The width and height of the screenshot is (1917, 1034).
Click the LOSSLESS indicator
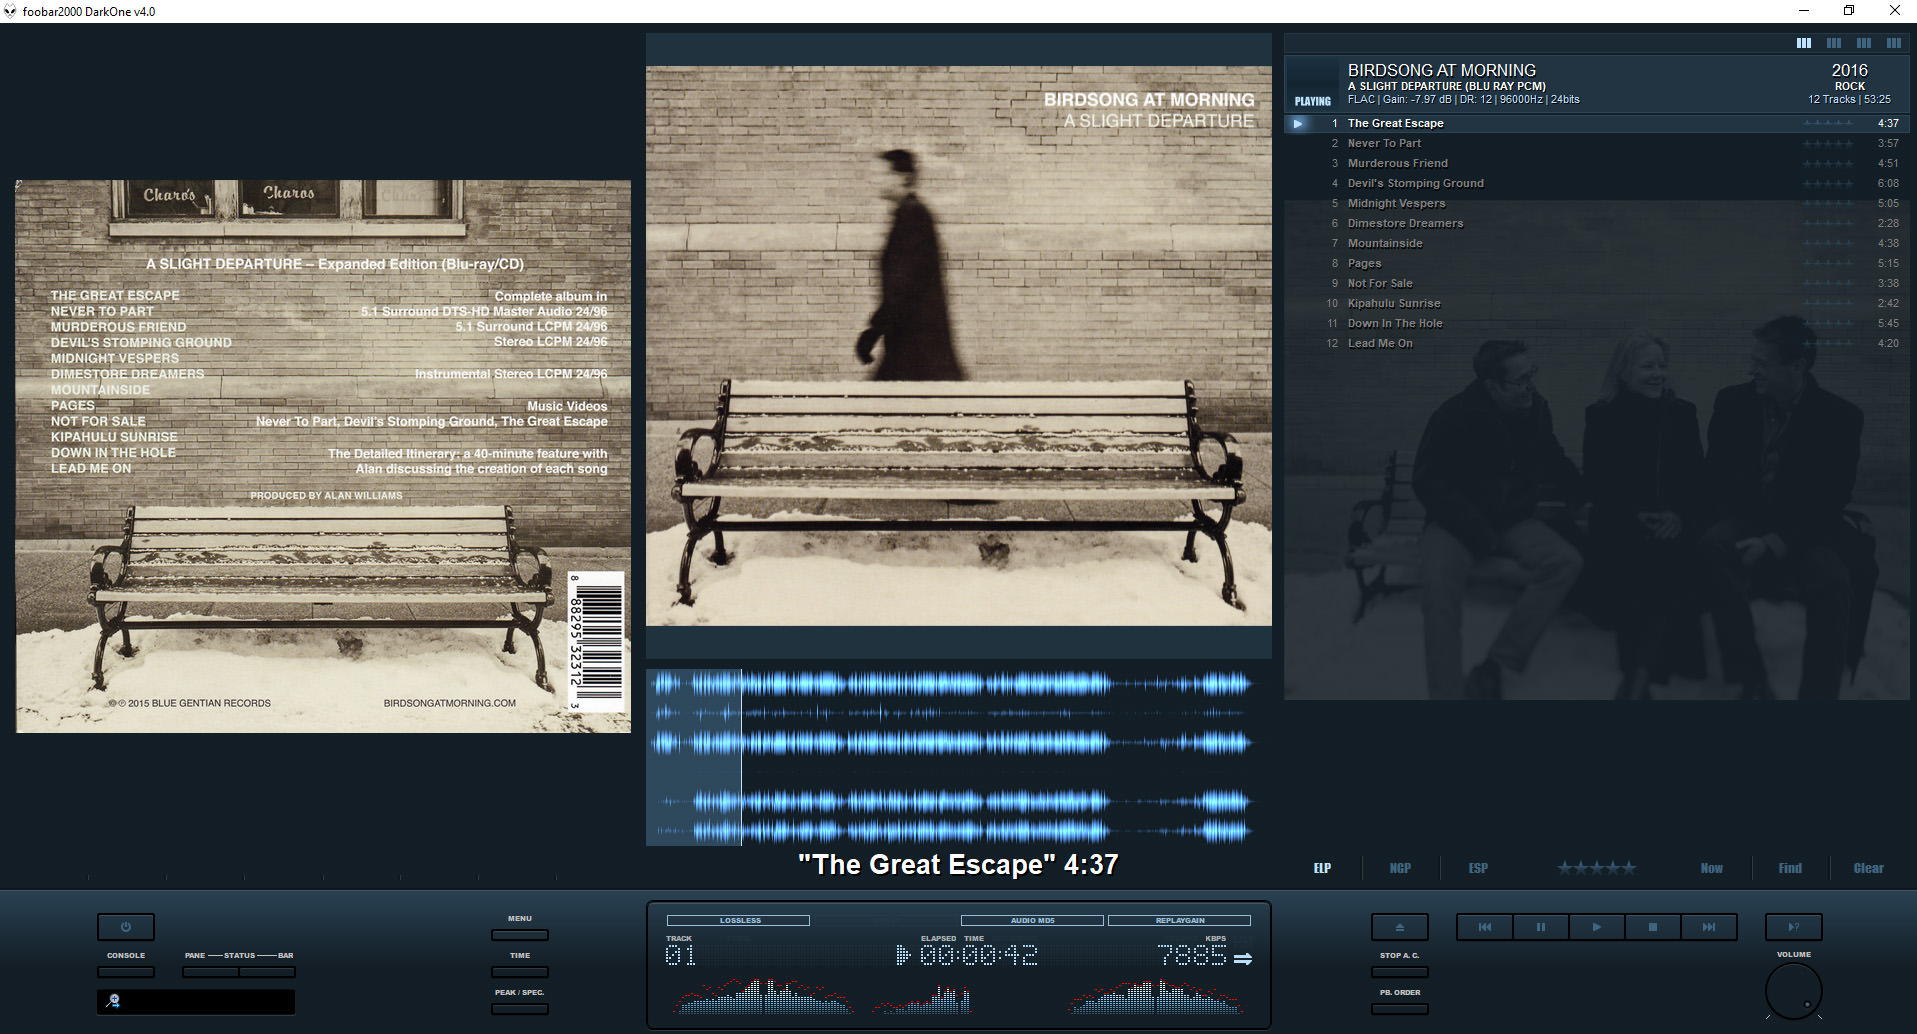[739, 920]
